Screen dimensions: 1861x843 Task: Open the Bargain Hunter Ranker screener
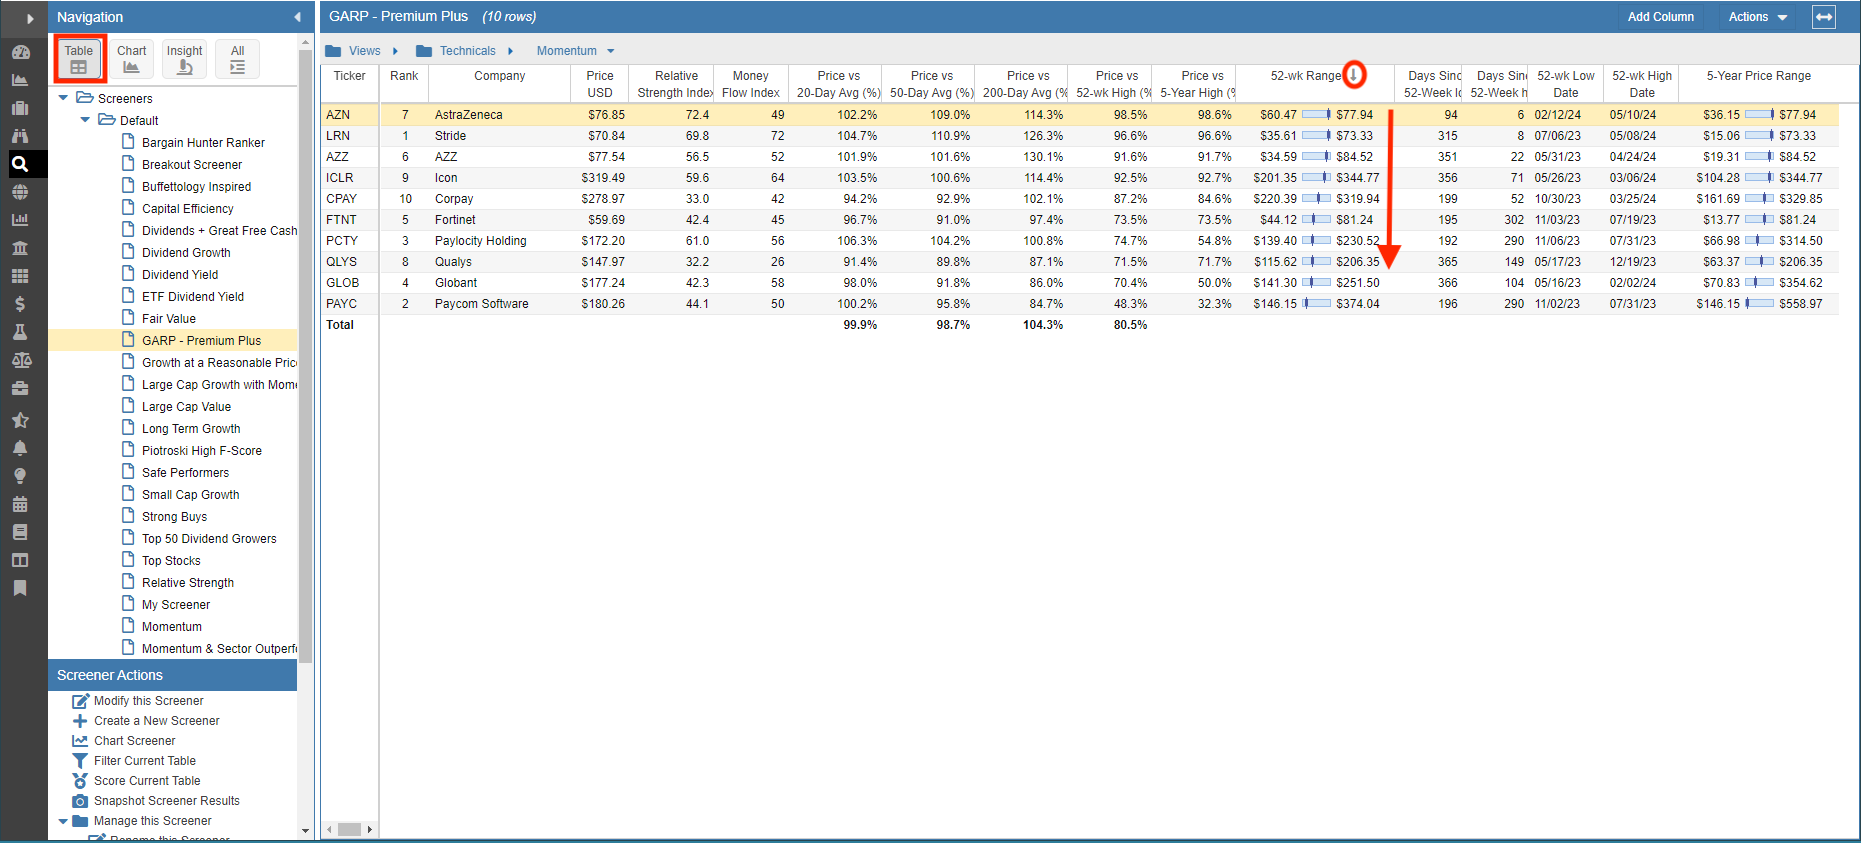[203, 143]
